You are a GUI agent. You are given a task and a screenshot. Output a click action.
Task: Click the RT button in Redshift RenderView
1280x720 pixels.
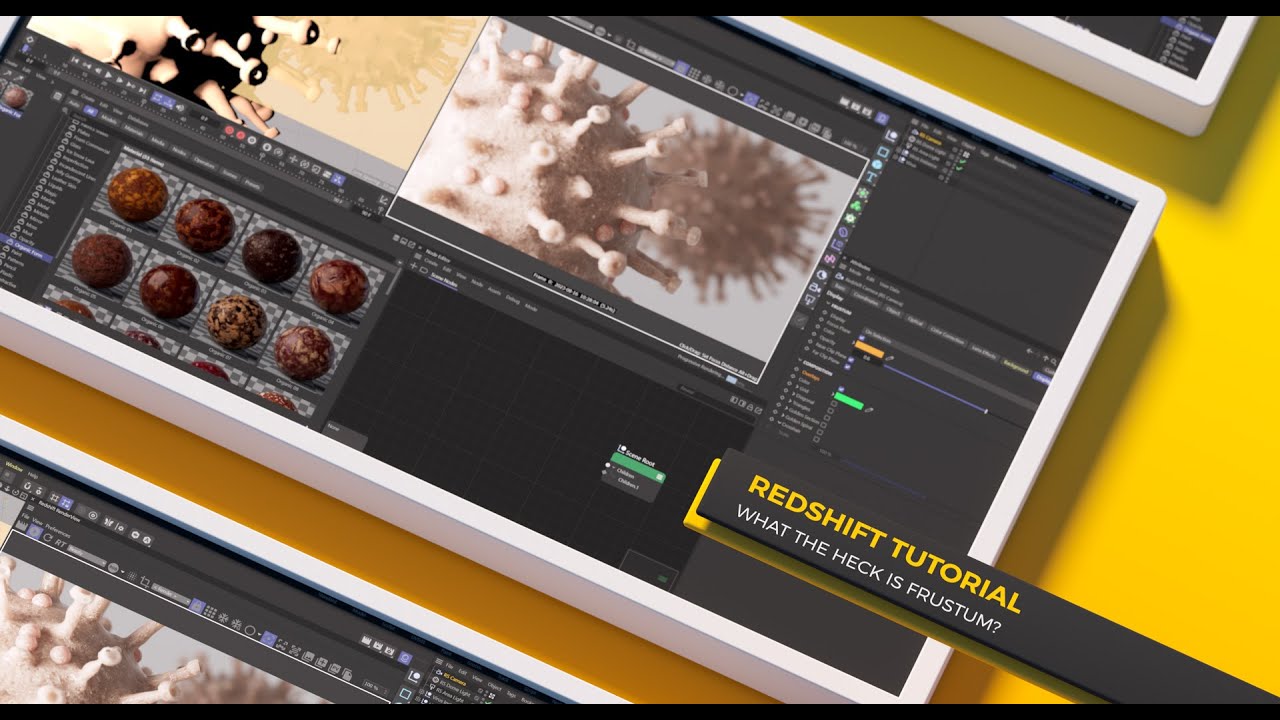coord(60,543)
